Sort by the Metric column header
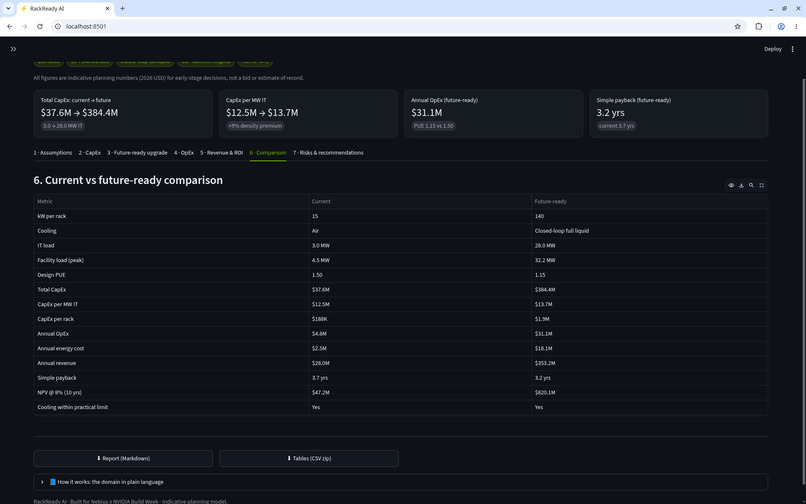 171,201
